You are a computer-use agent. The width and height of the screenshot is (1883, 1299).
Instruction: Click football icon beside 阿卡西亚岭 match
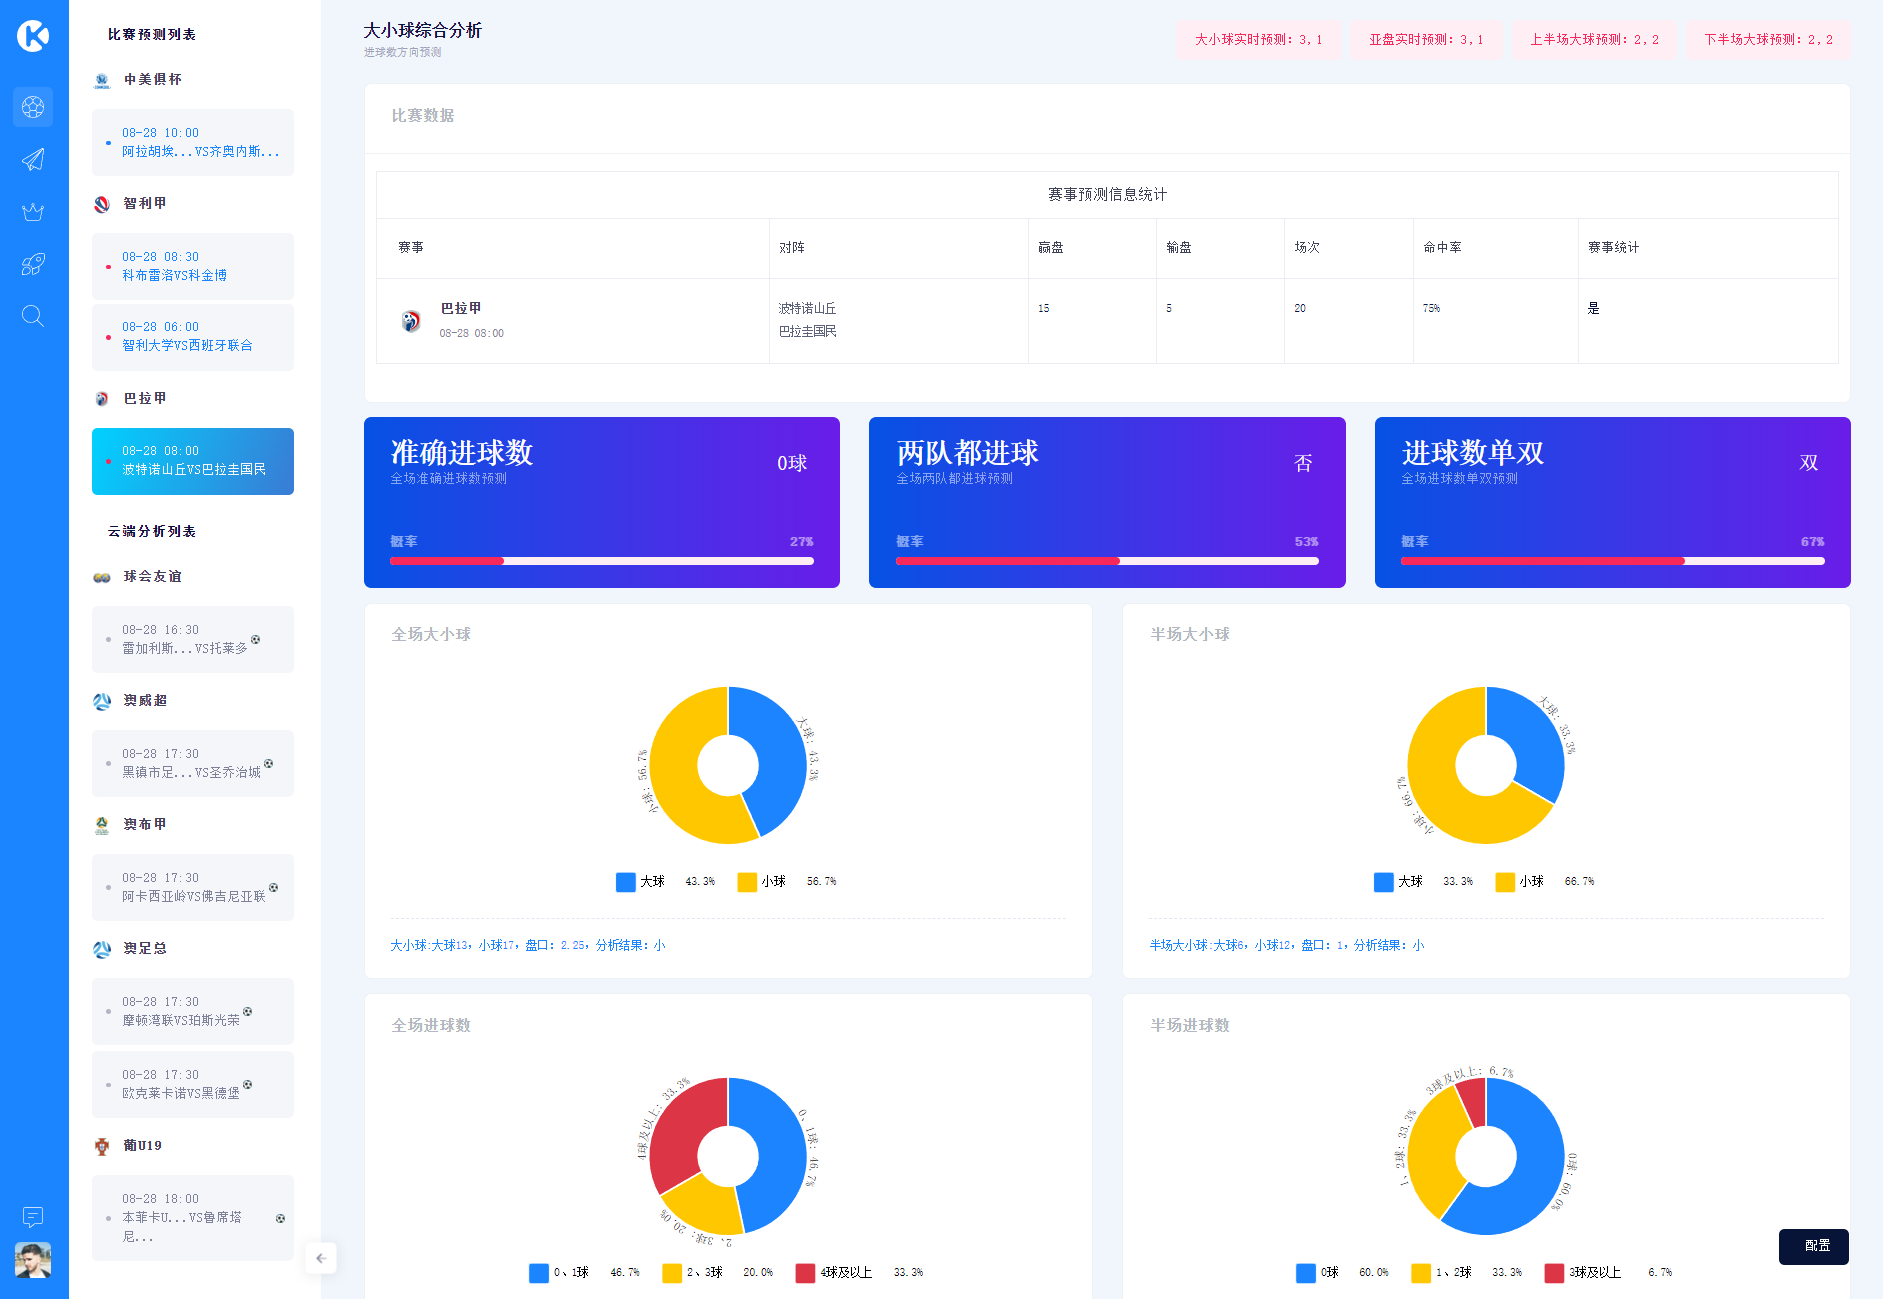(x=273, y=887)
